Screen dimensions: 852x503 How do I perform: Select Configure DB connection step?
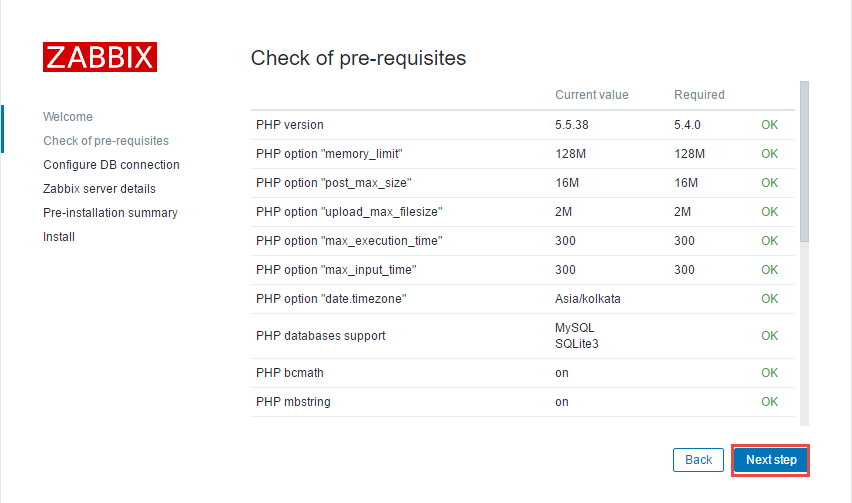[x=111, y=165]
